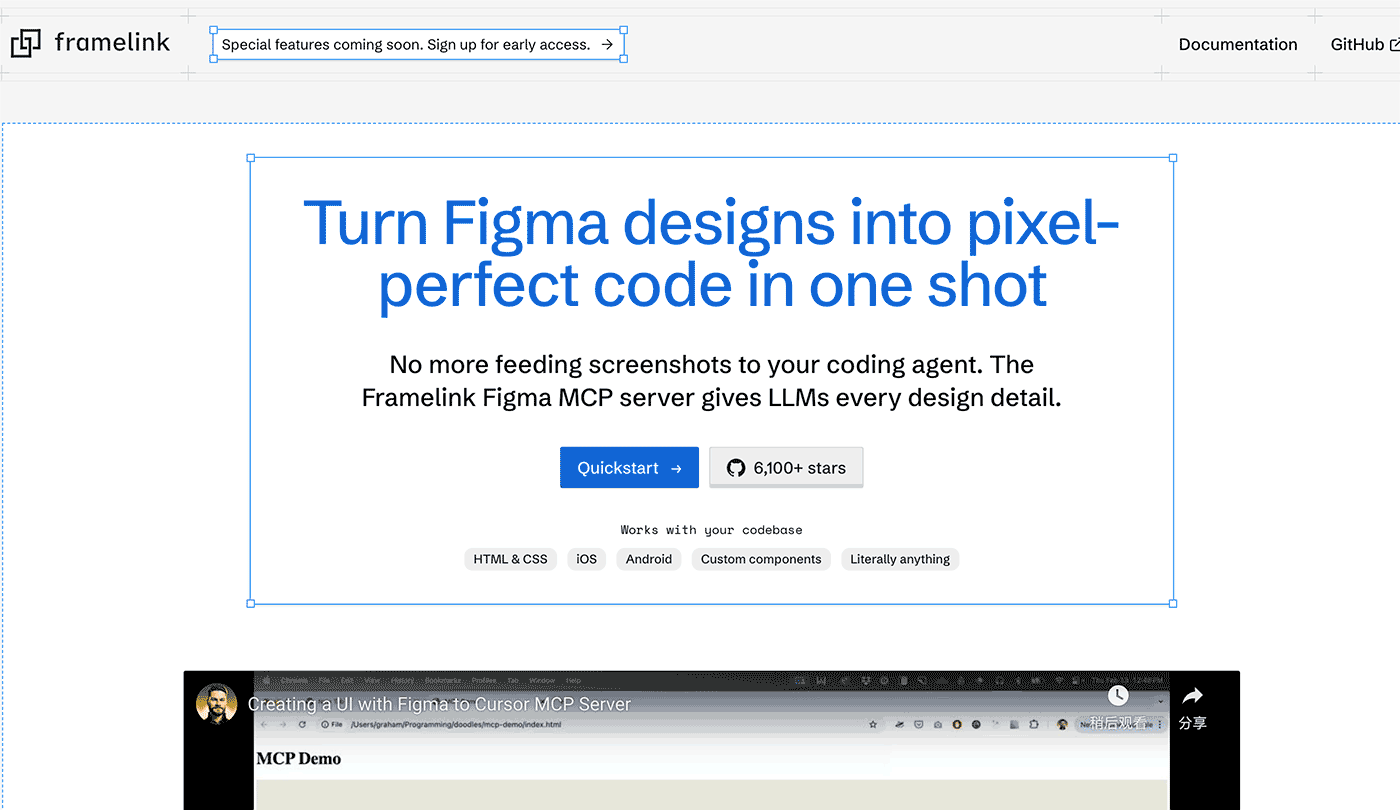Open the video title "Creating a UI with Figma"

(440, 704)
